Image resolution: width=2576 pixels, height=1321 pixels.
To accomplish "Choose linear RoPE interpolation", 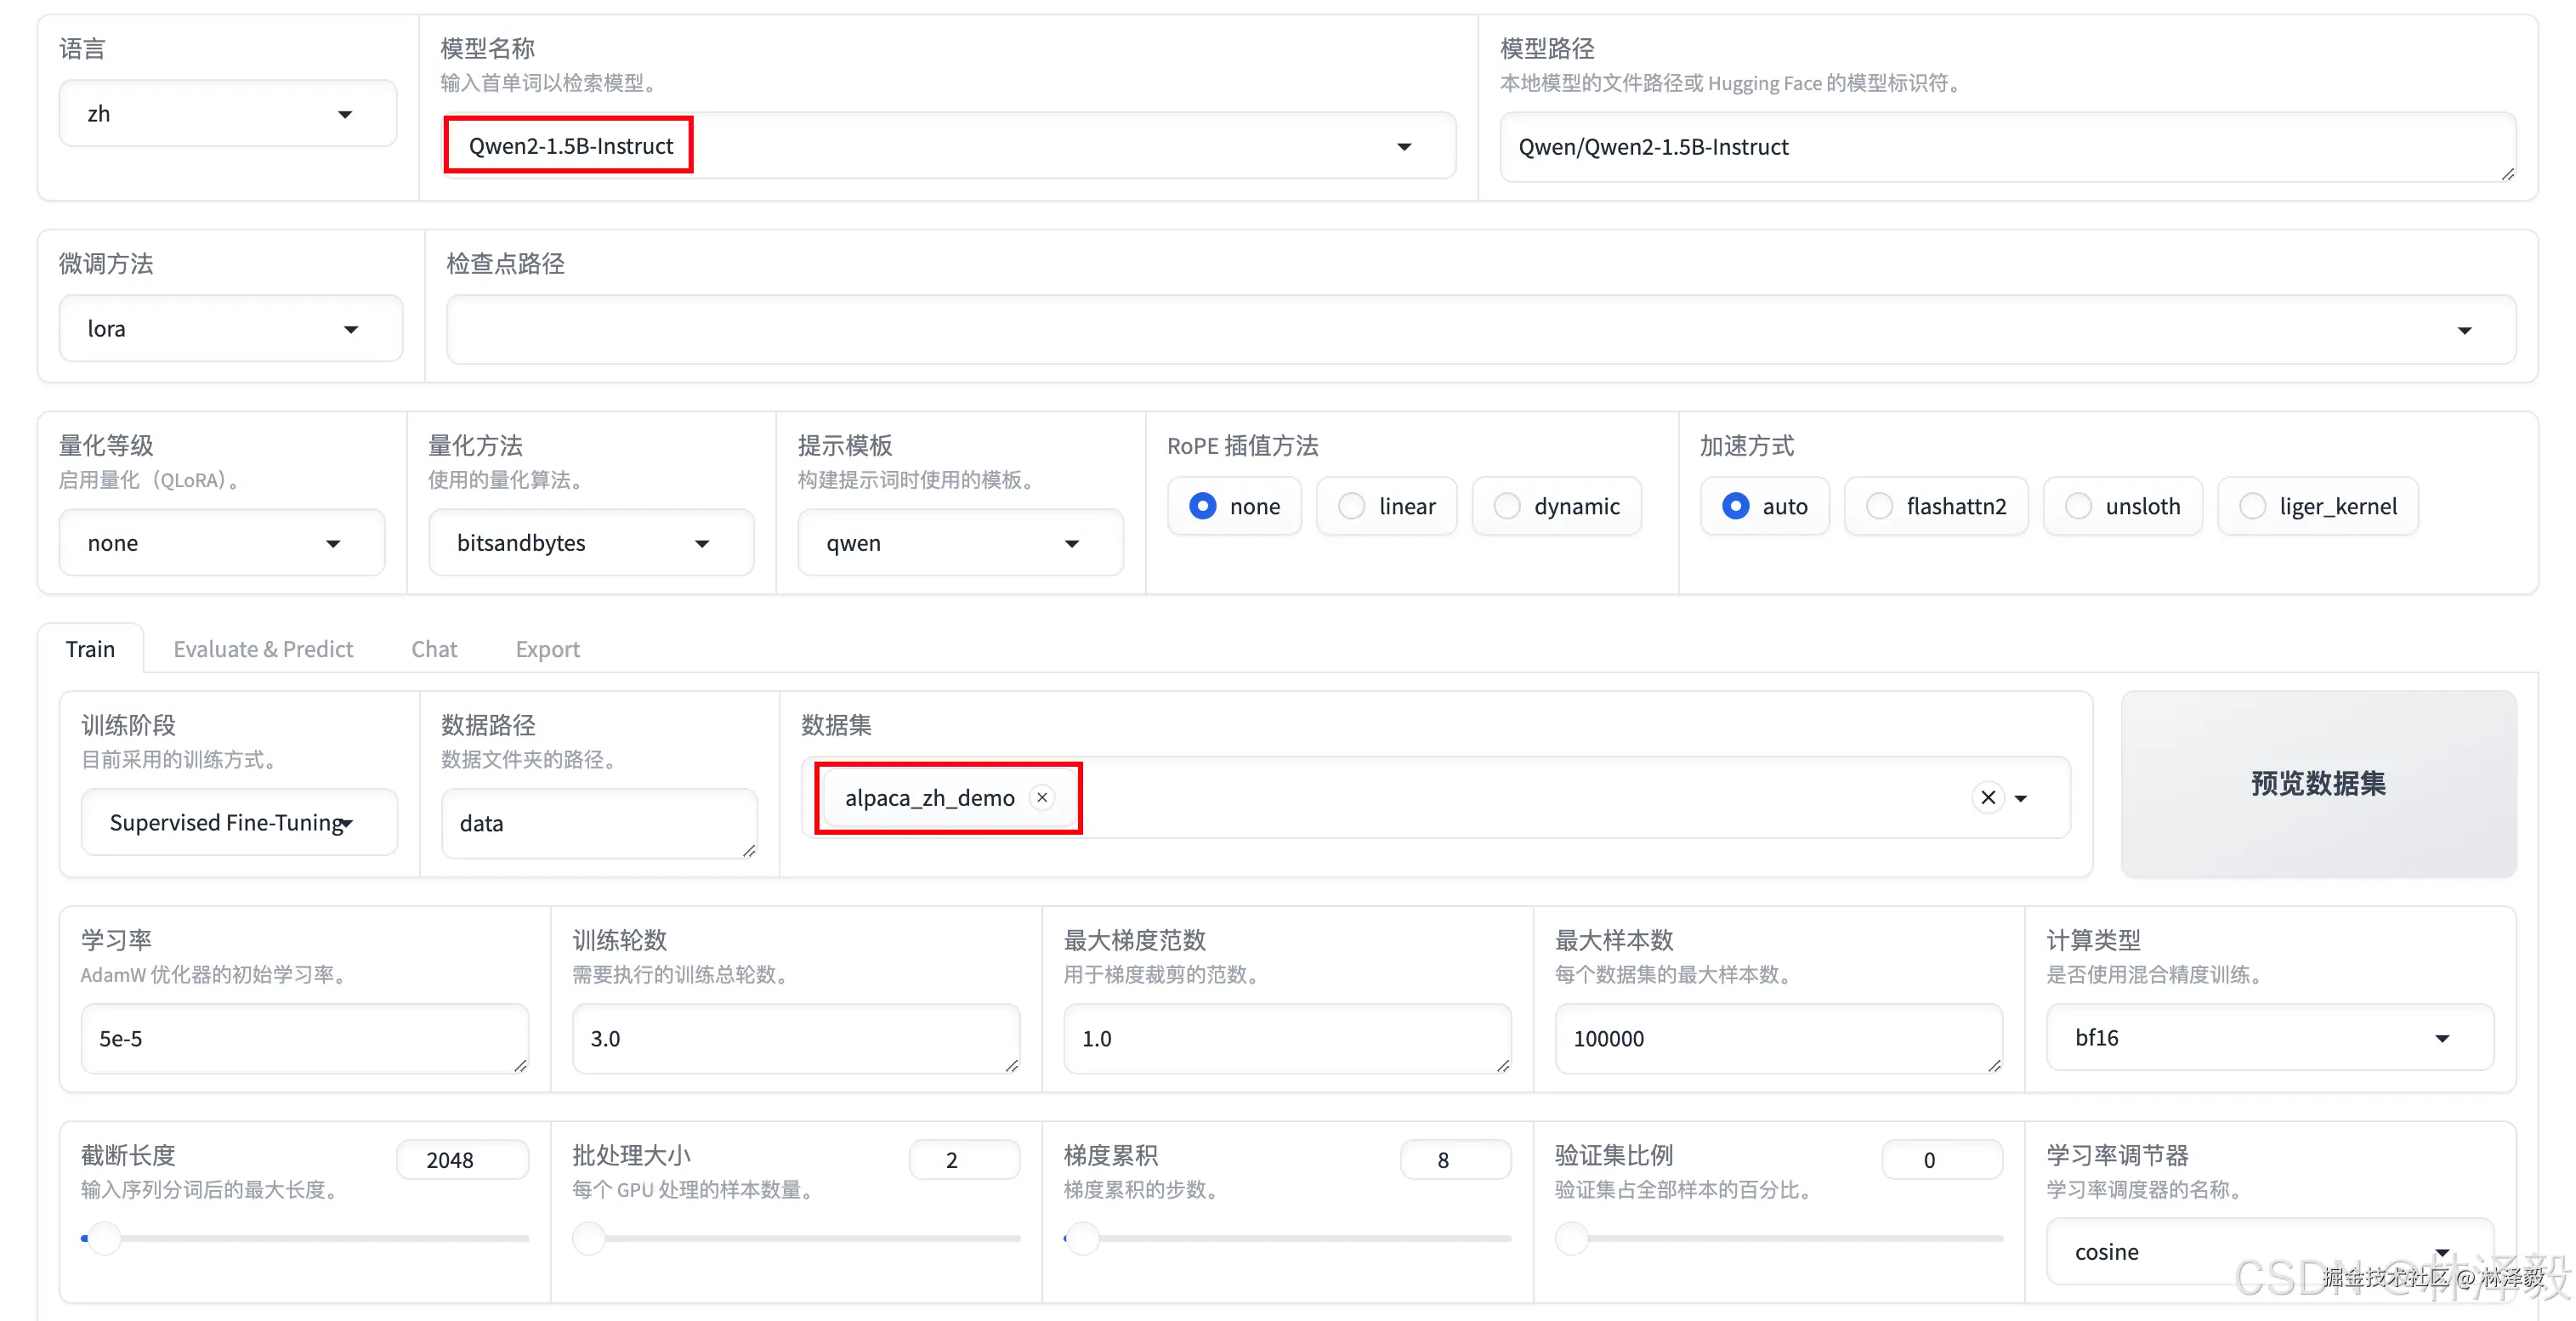I will pyautogui.click(x=1350, y=506).
